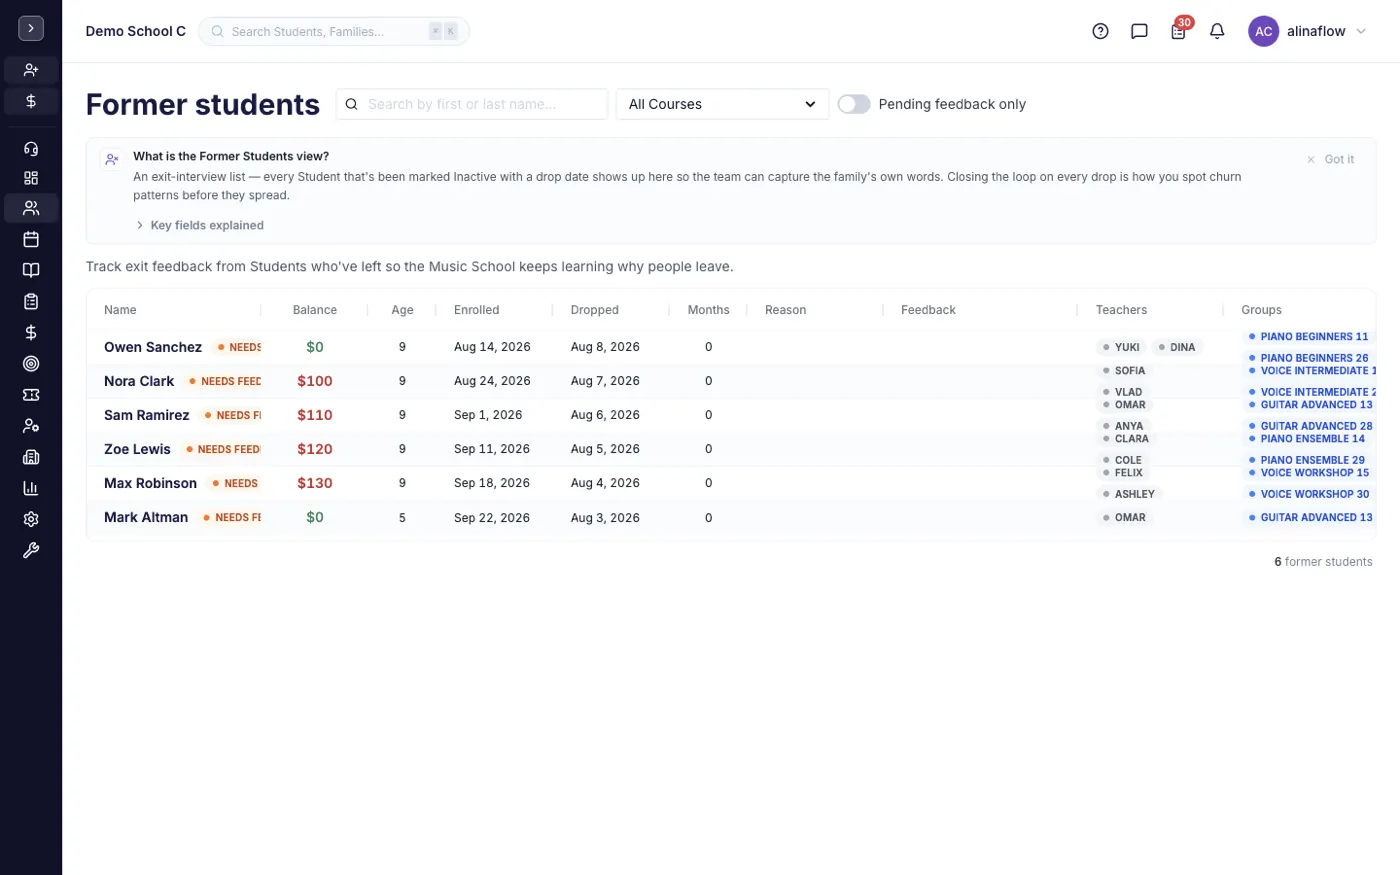Click the DINA teacher tag
The height and width of the screenshot is (875, 1400).
coord(1177,347)
